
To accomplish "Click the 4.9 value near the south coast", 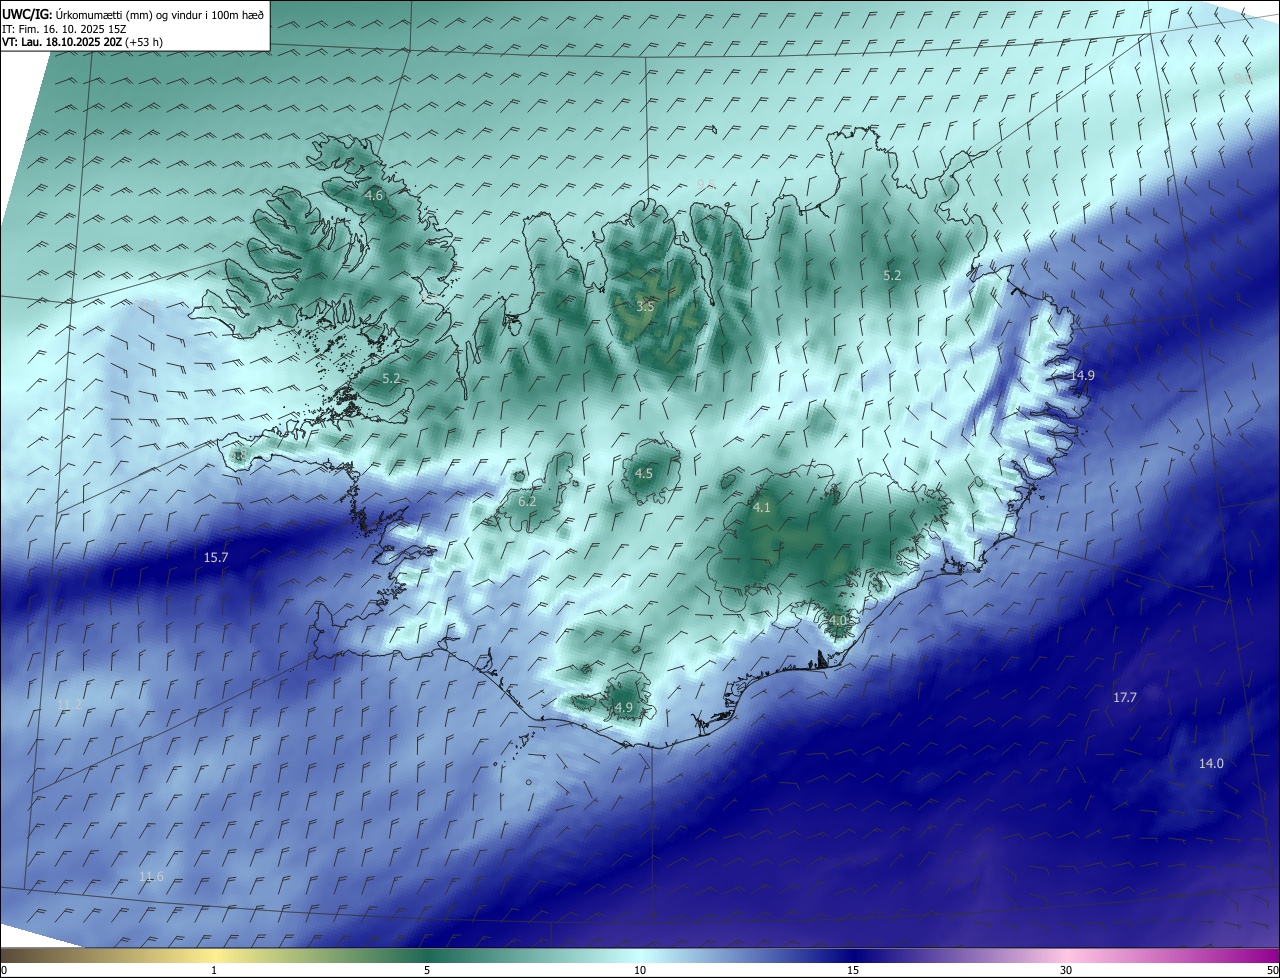I will pos(624,707).
